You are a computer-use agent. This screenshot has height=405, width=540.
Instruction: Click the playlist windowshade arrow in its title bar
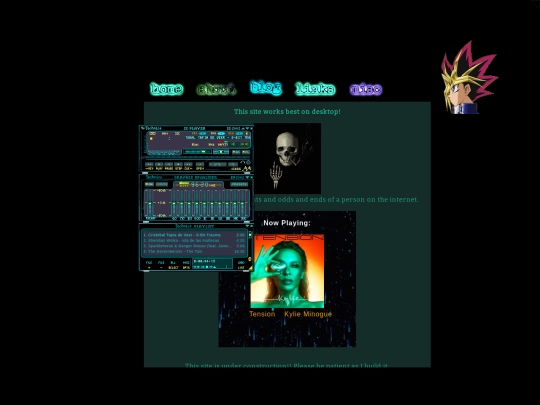pyautogui.click(x=247, y=226)
